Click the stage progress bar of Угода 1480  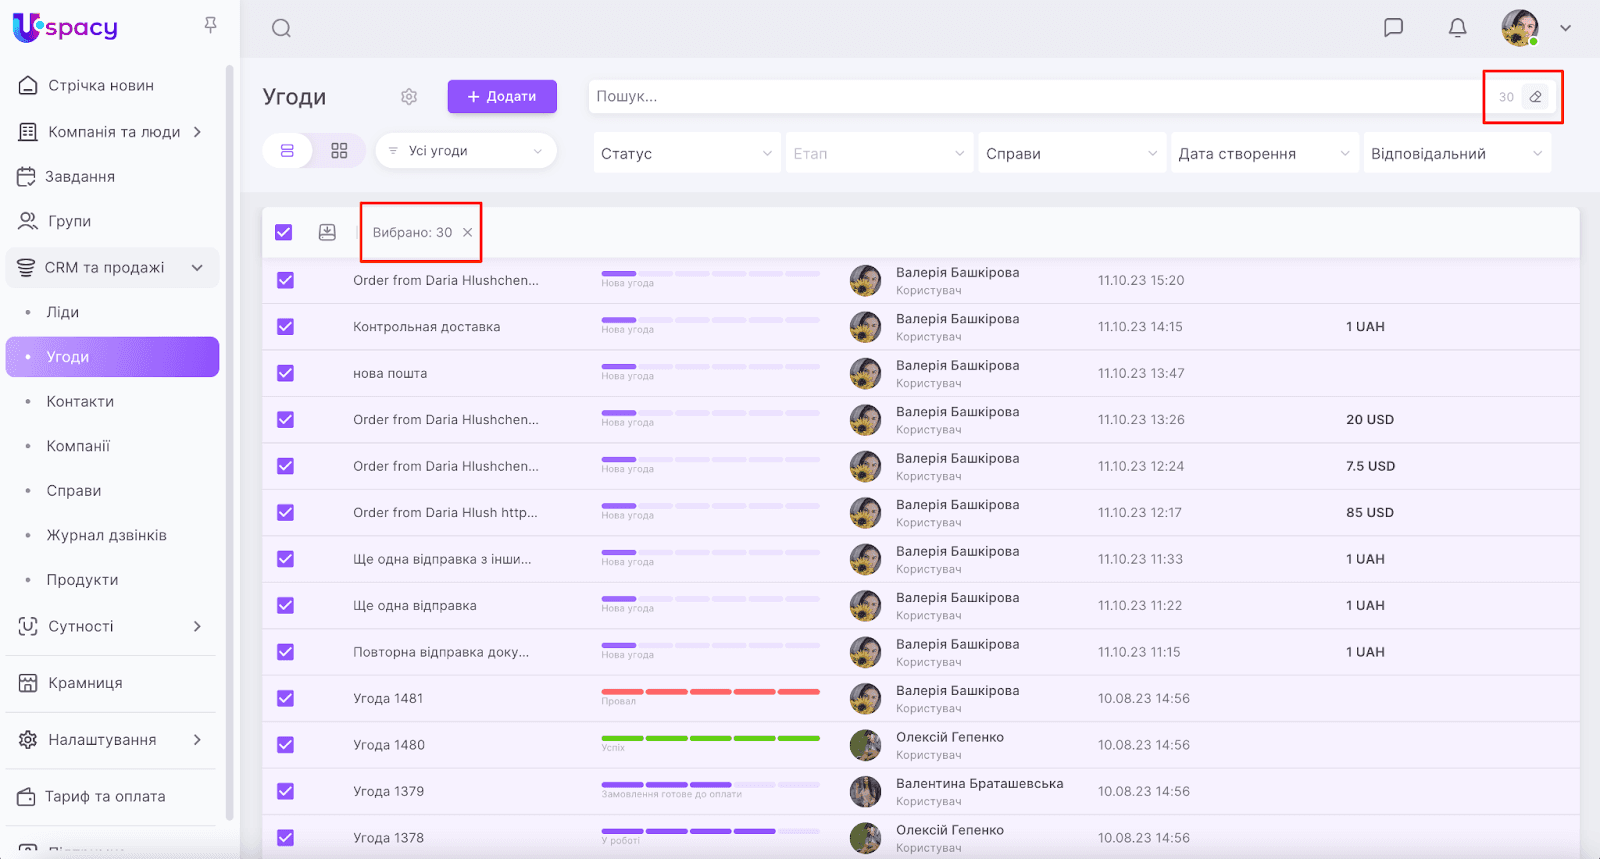pyautogui.click(x=710, y=738)
